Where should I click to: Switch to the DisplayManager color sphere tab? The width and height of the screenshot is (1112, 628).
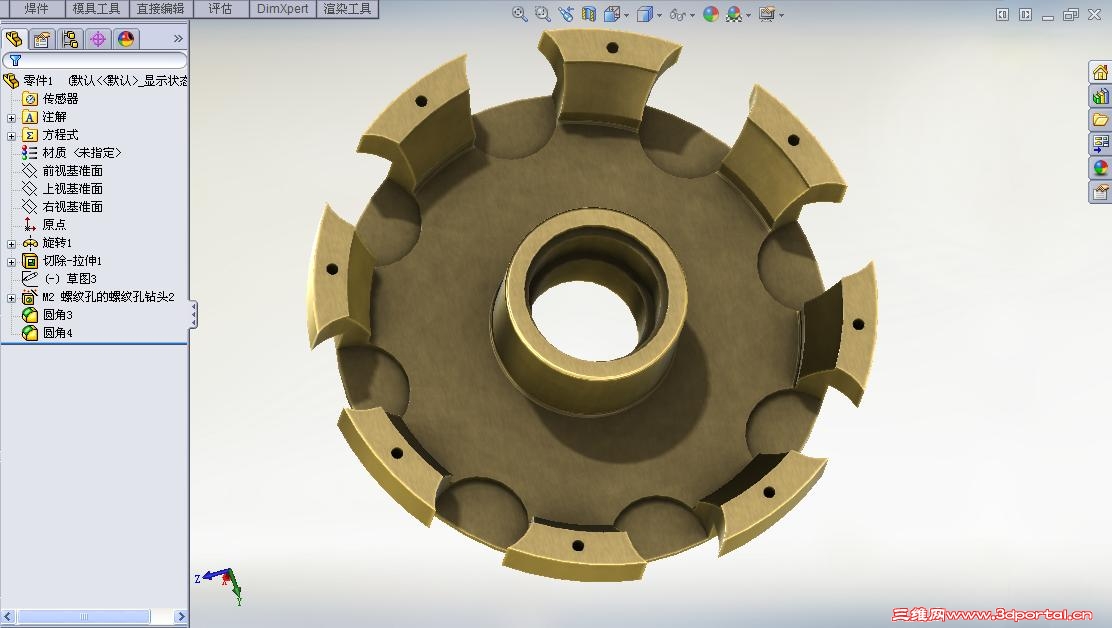coord(126,39)
